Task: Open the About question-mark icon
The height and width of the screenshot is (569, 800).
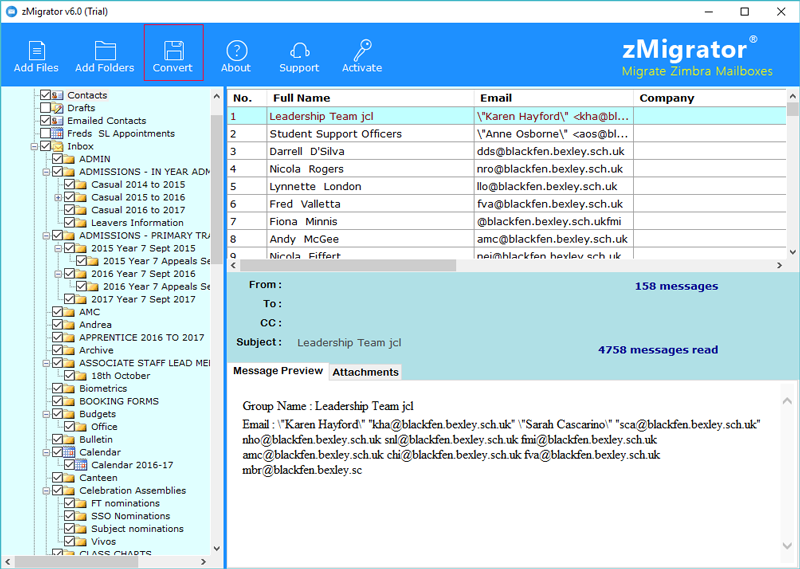Action: point(236,51)
